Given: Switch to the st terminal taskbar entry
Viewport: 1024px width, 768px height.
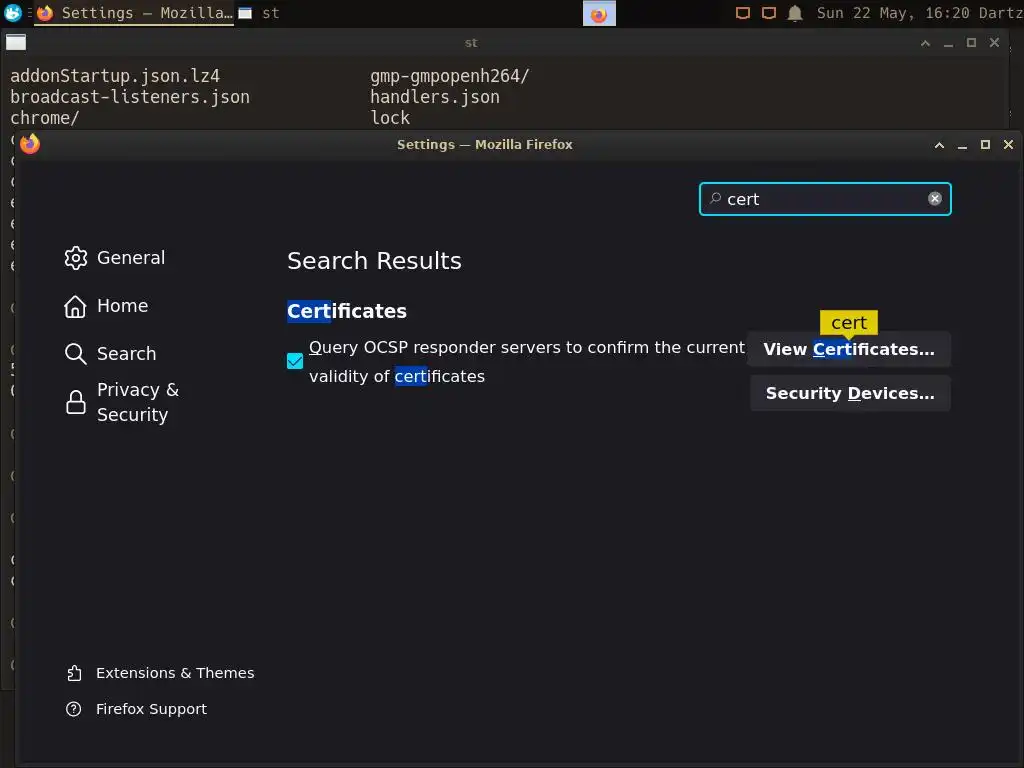Looking at the screenshot, I should tap(259, 13).
